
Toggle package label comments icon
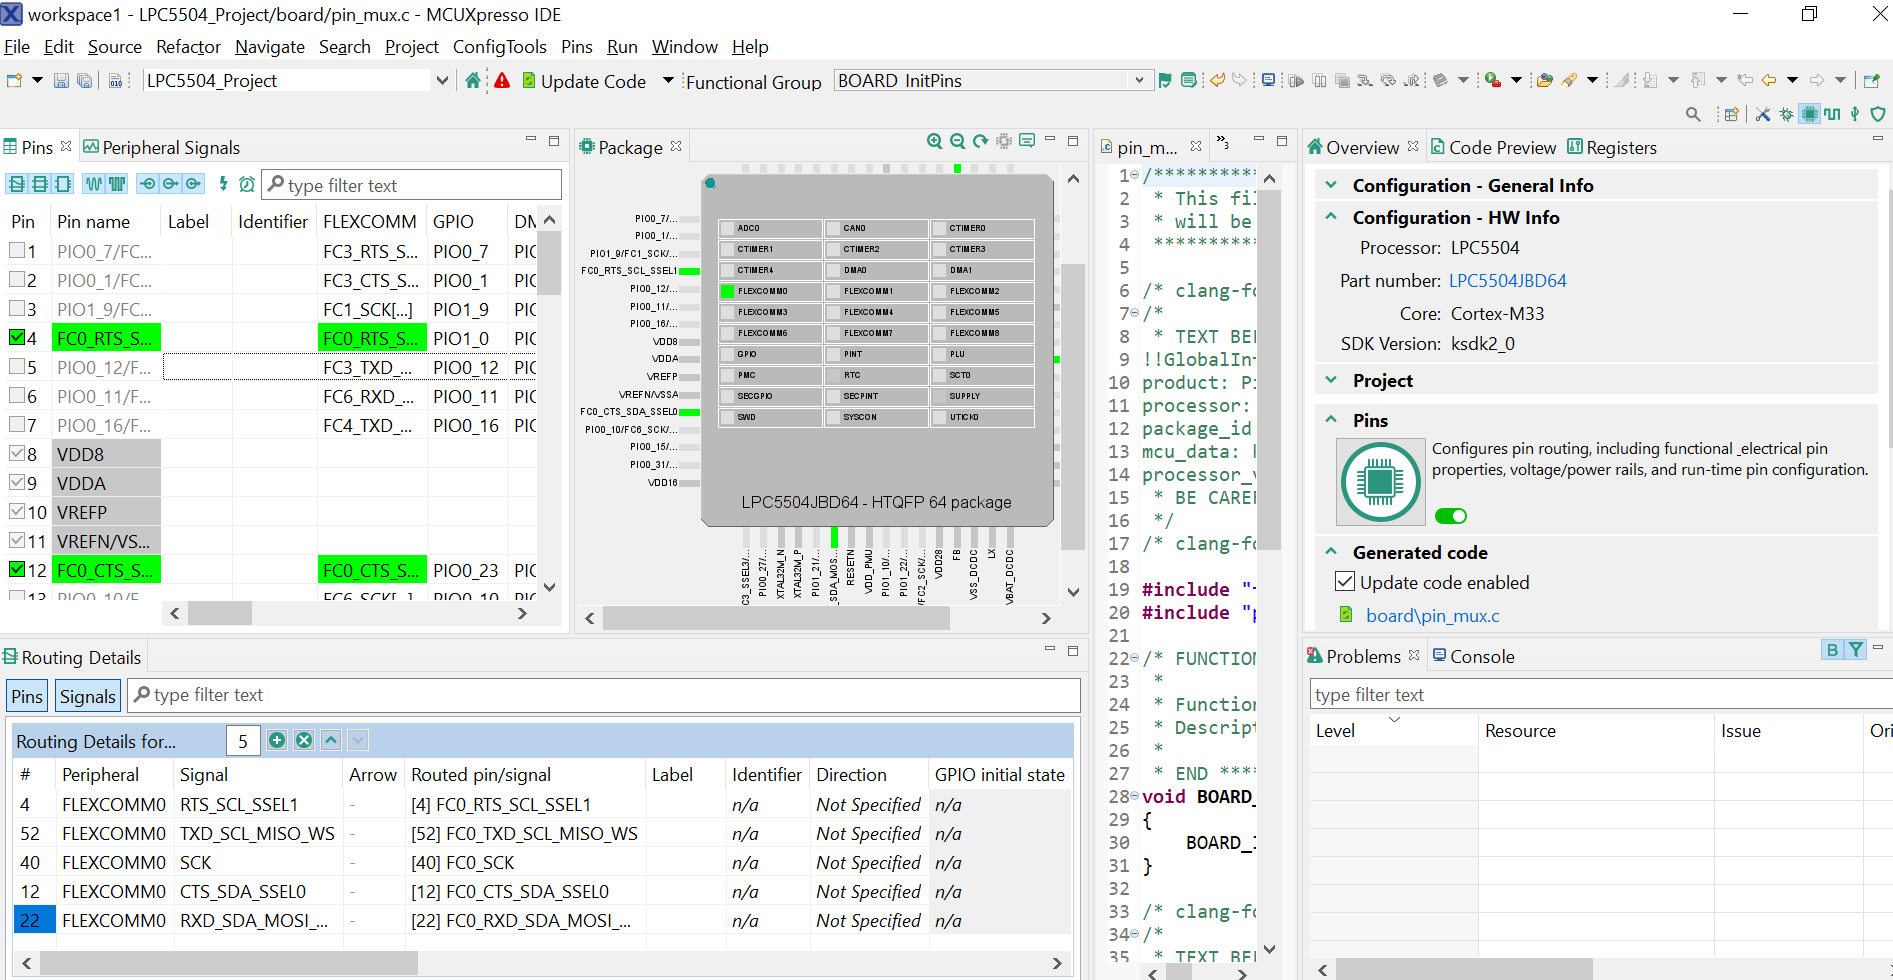pyautogui.click(x=1027, y=141)
